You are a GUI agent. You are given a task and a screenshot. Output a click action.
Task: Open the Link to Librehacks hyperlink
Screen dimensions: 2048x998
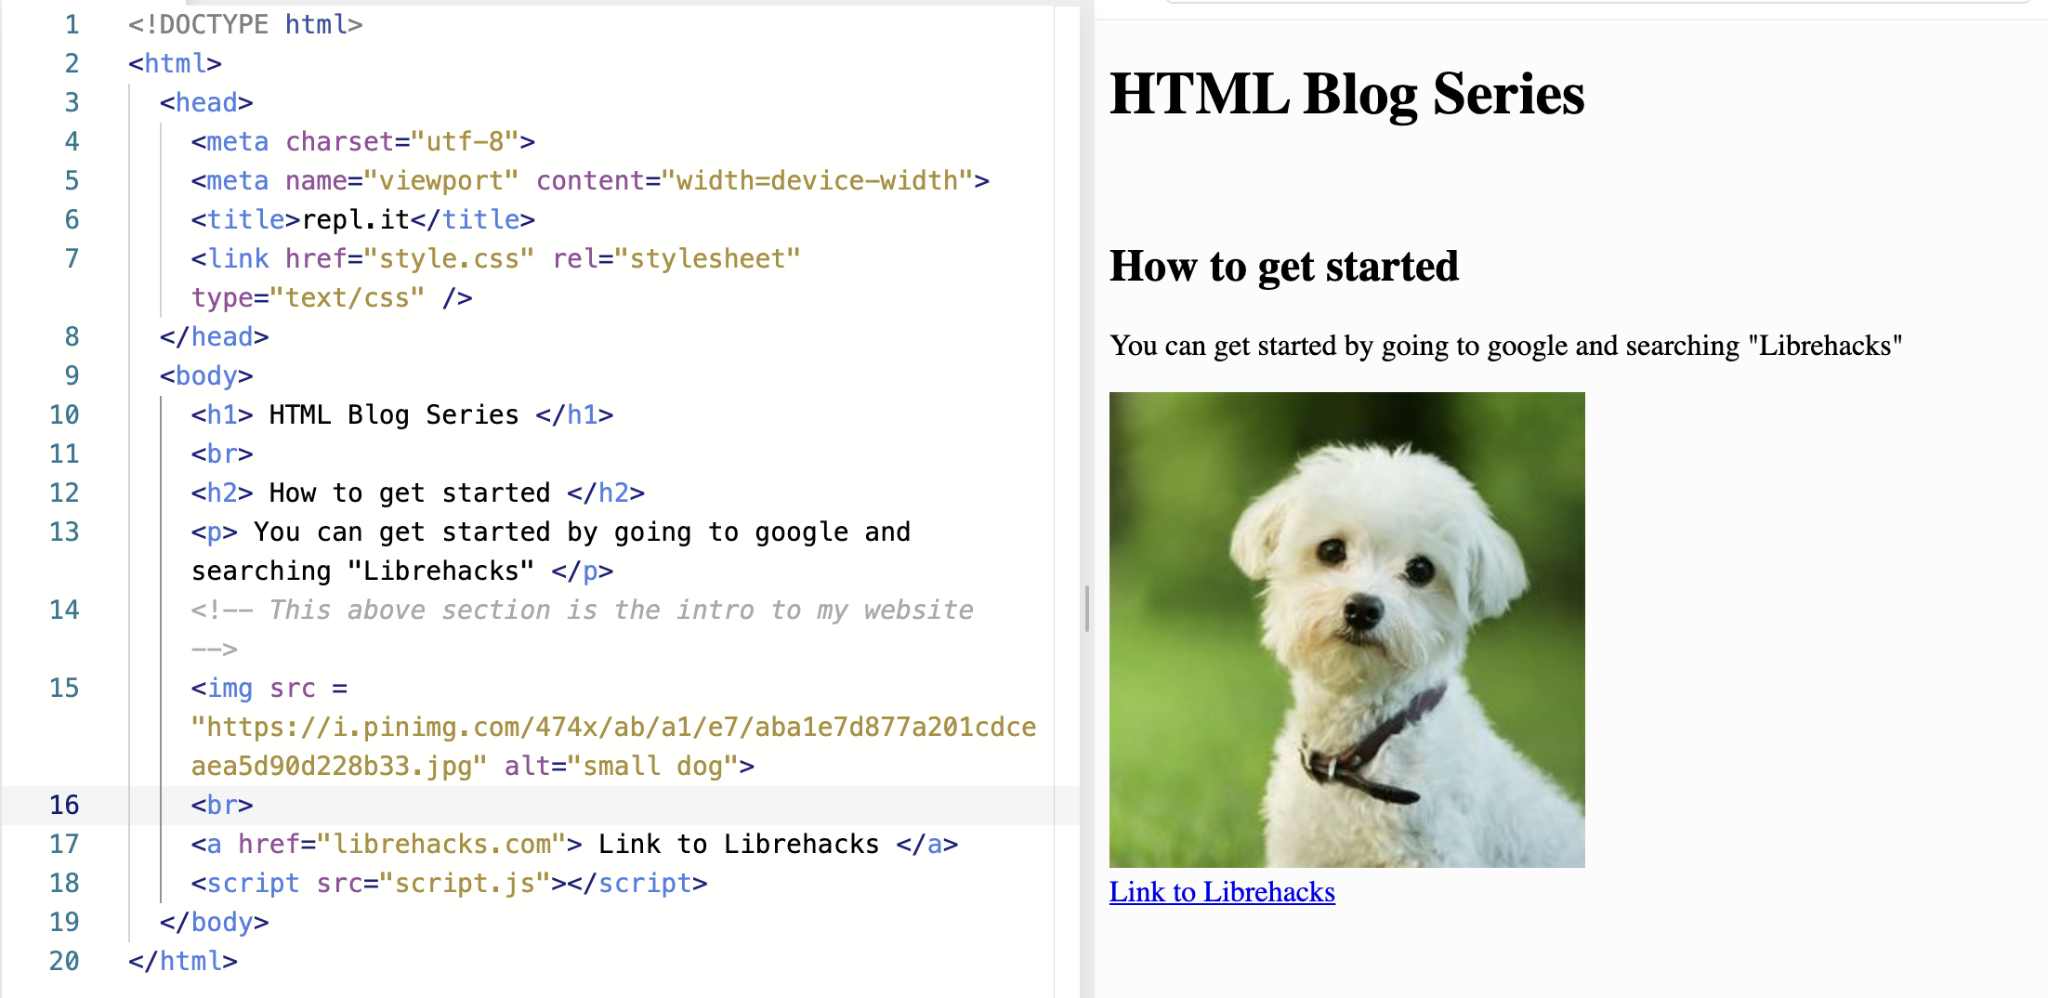point(1222,892)
